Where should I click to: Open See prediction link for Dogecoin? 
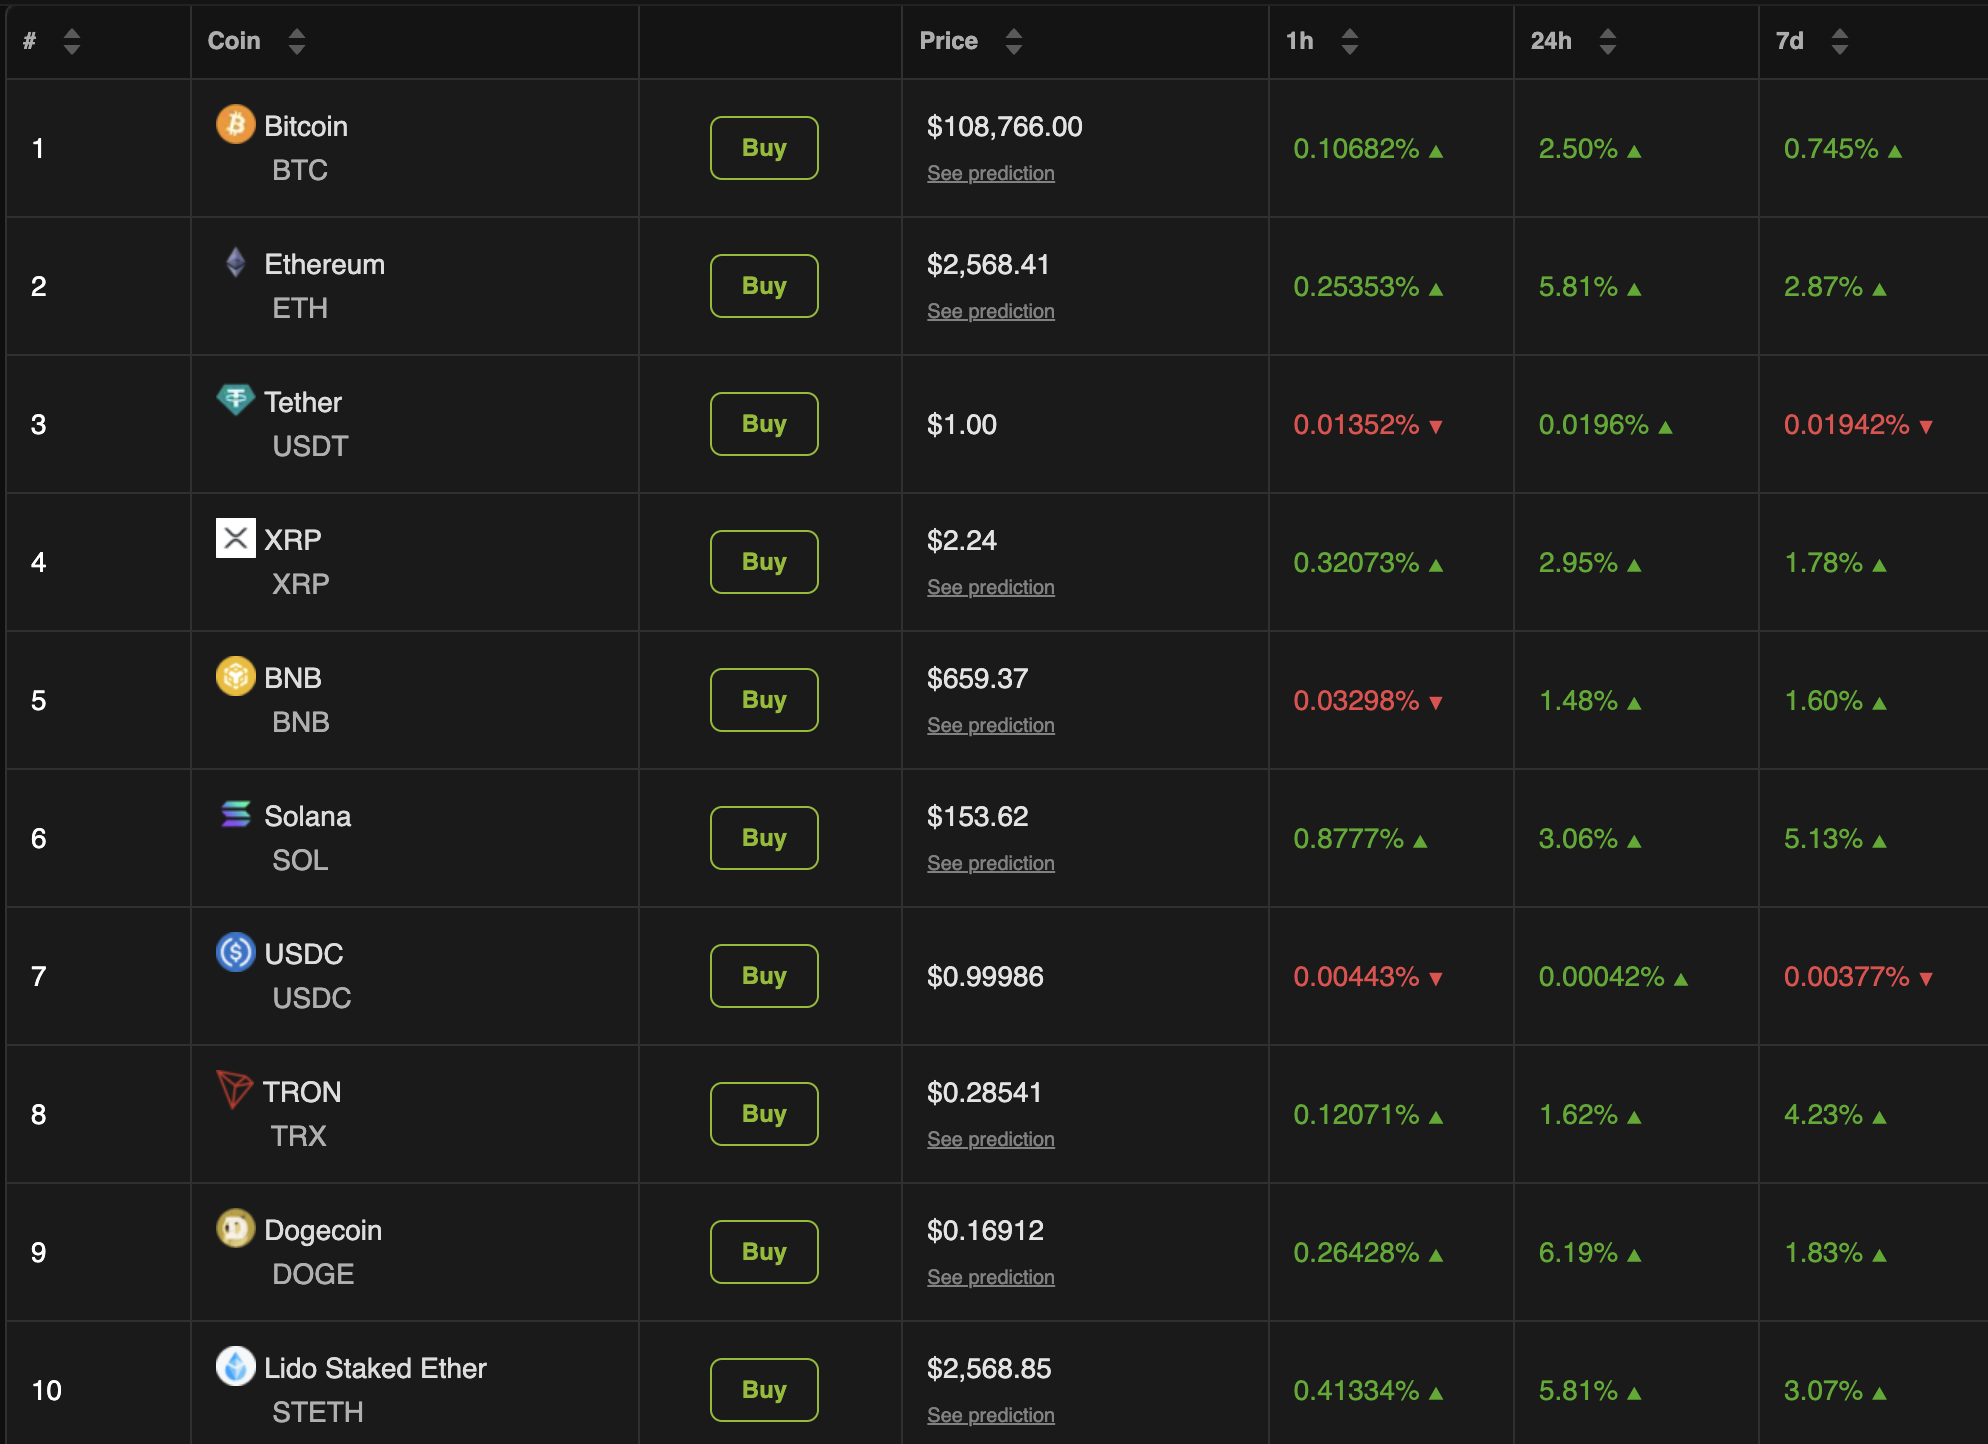[990, 1277]
